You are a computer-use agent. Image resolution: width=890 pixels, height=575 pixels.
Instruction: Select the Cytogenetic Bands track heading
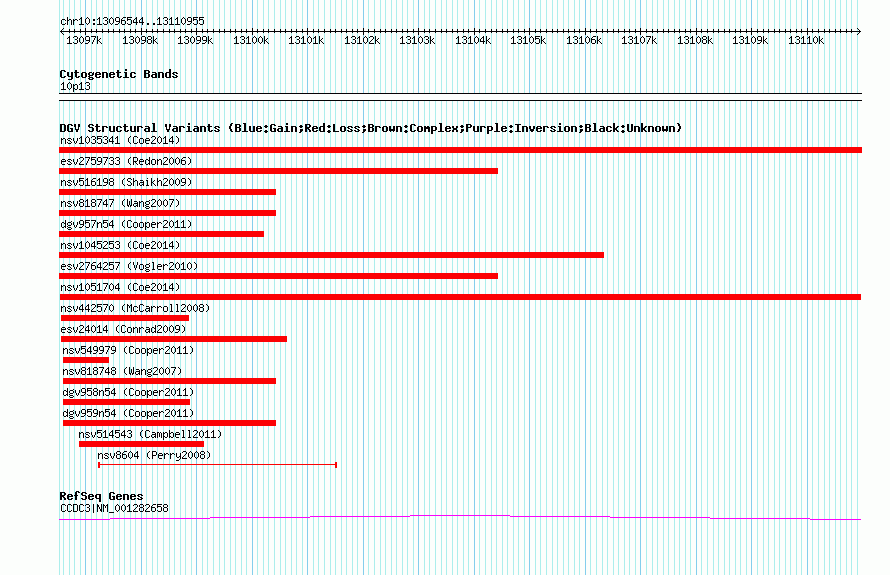tap(119, 74)
